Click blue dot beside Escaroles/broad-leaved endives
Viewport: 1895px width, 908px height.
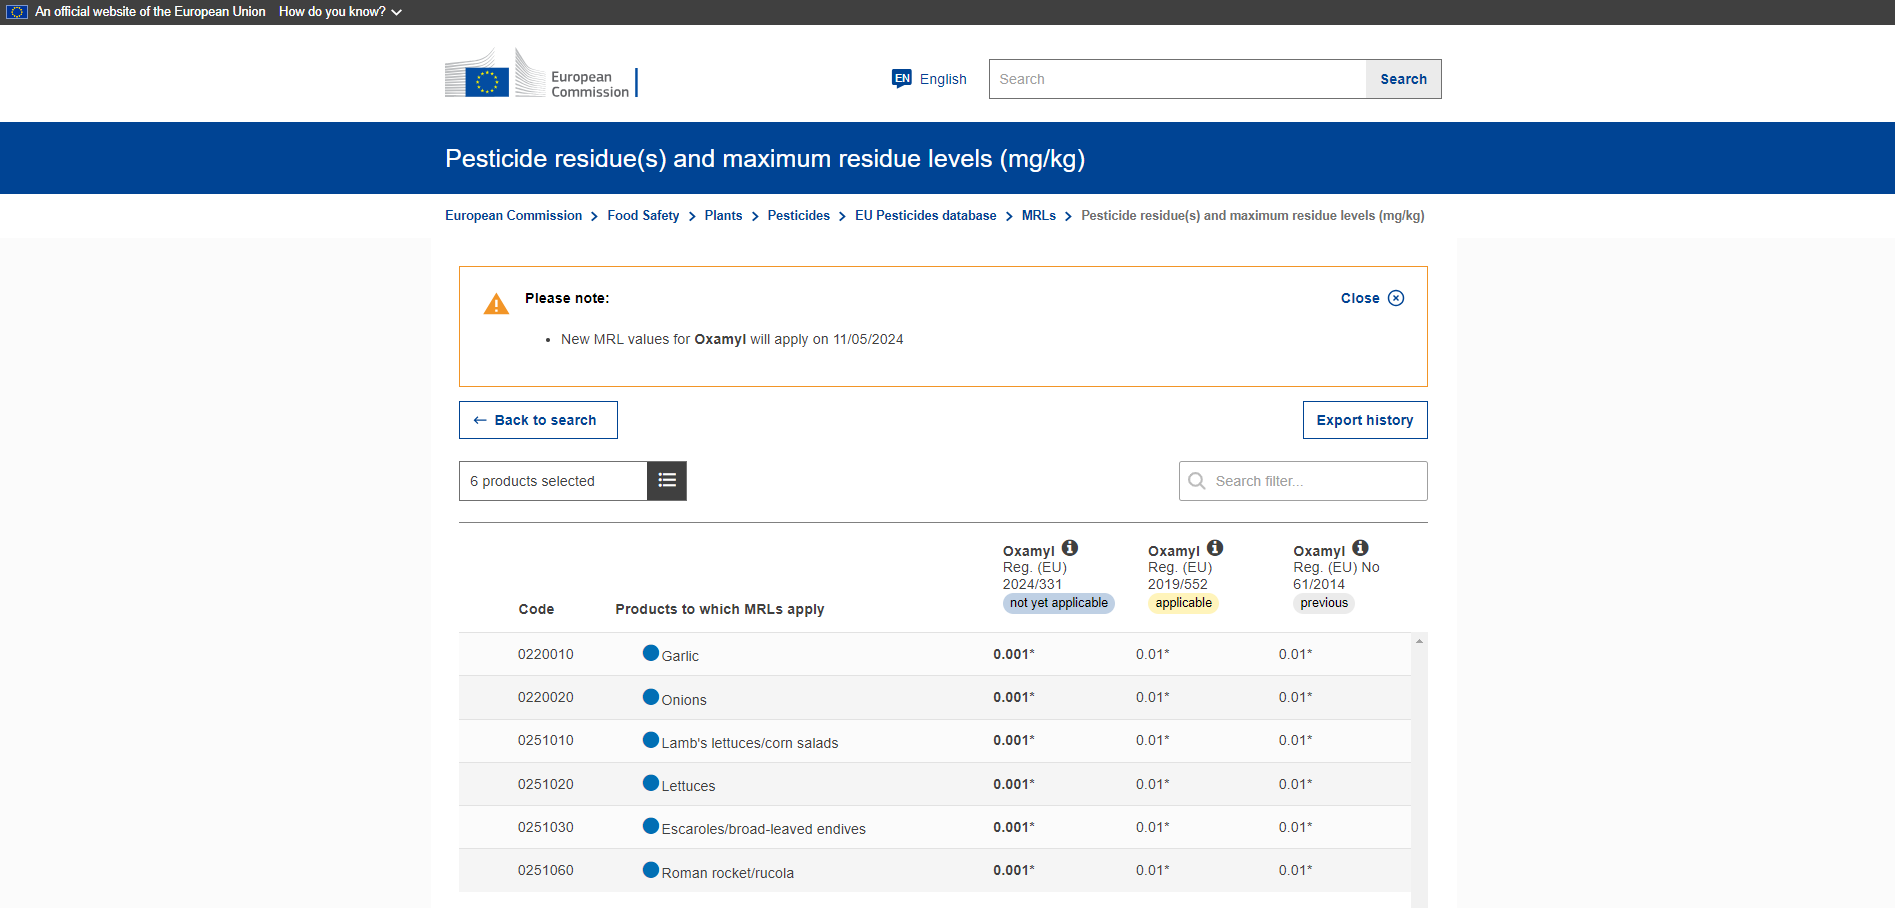pyautogui.click(x=651, y=826)
